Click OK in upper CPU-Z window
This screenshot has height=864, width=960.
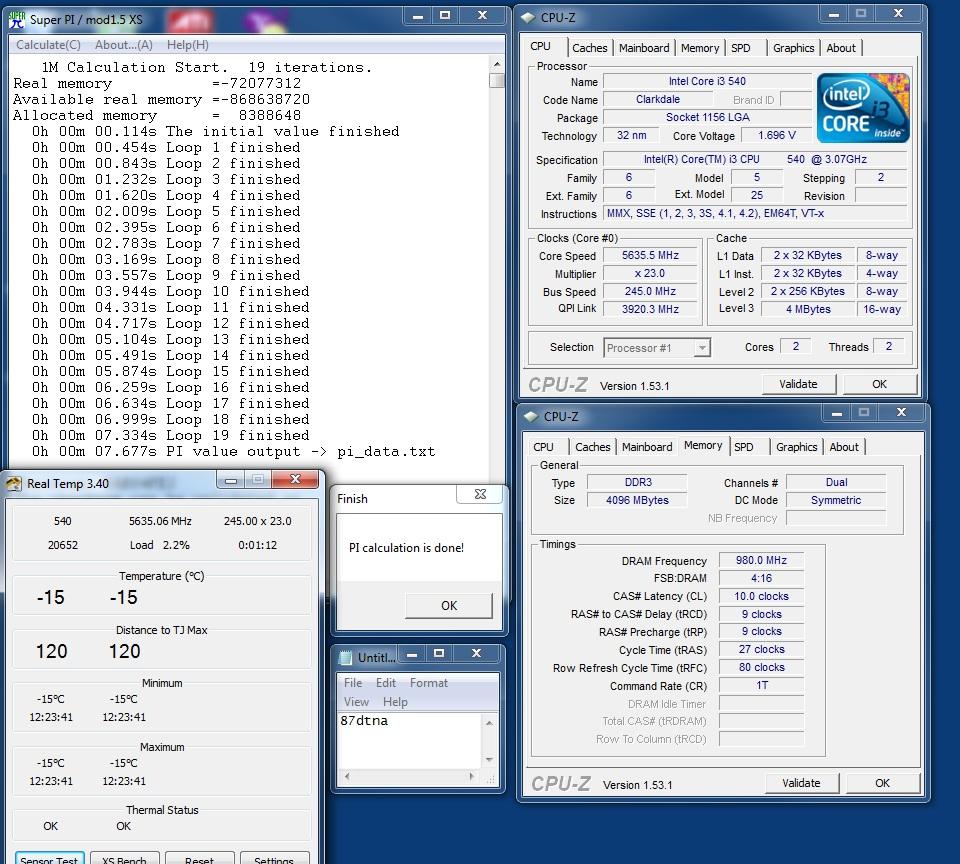coord(879,384)
